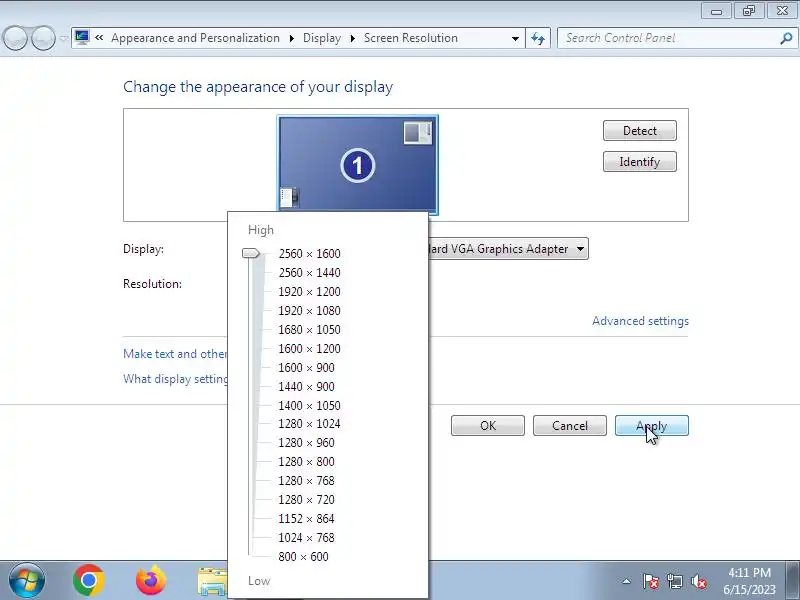
Task: Open Advanced settings link
Action: (x=640, y=321)
